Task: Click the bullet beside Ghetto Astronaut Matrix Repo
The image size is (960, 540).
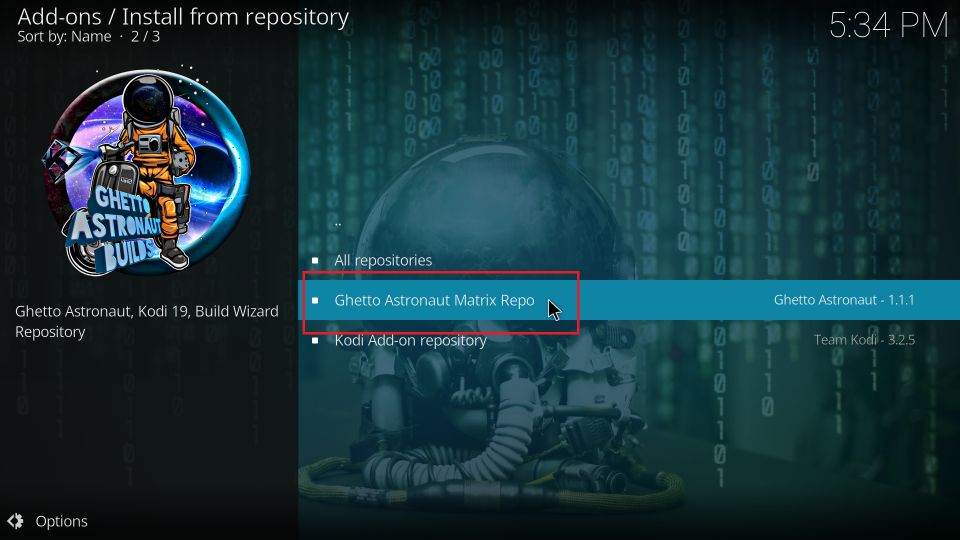Action: point(315,300)
